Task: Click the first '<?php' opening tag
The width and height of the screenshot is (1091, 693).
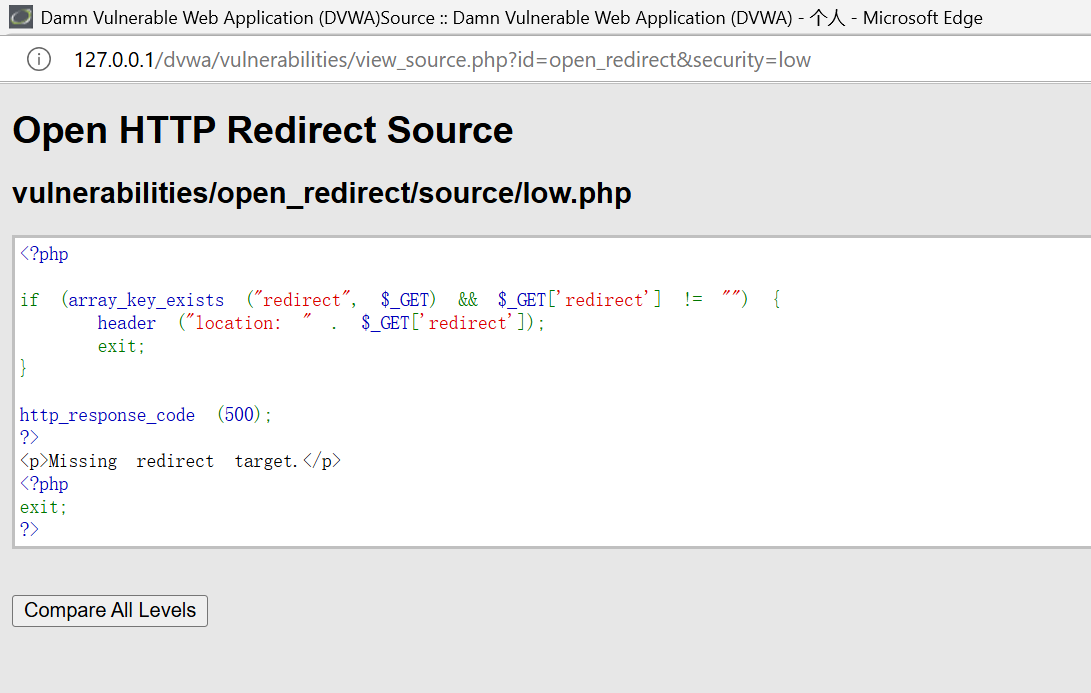Action: pyautogui.click(x=44, y=254)
